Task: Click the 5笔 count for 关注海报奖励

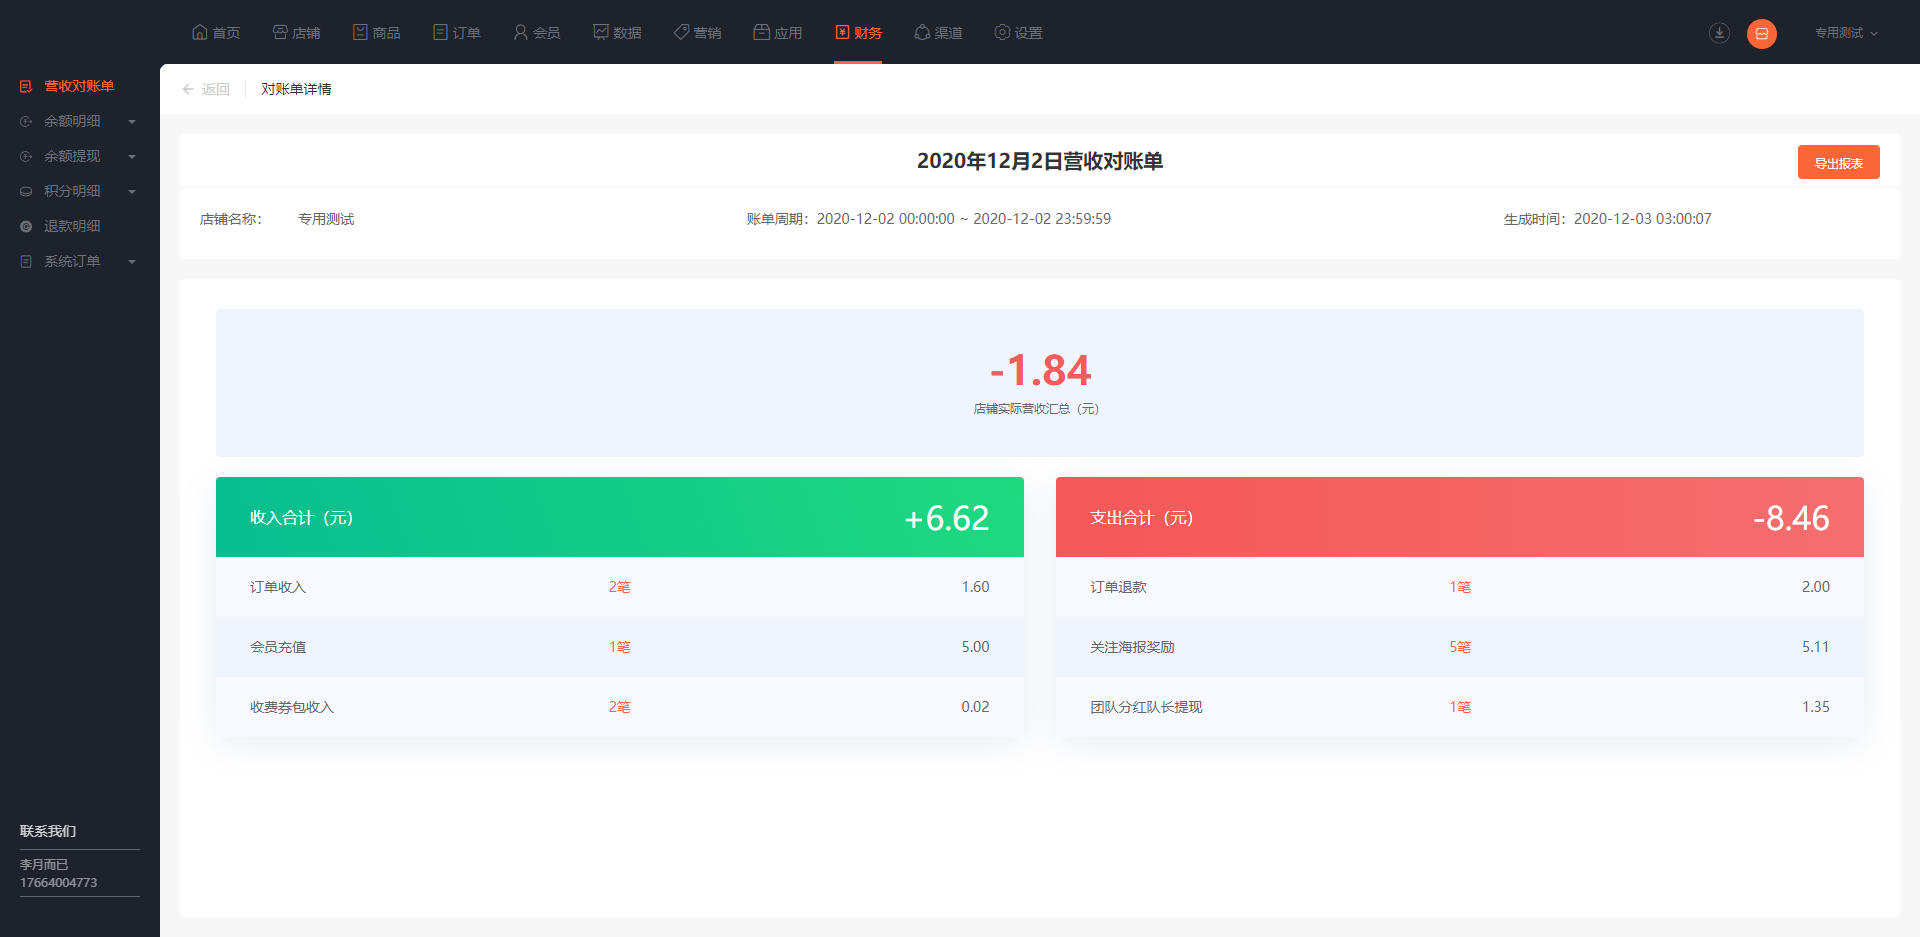Action: [1460, 647]
